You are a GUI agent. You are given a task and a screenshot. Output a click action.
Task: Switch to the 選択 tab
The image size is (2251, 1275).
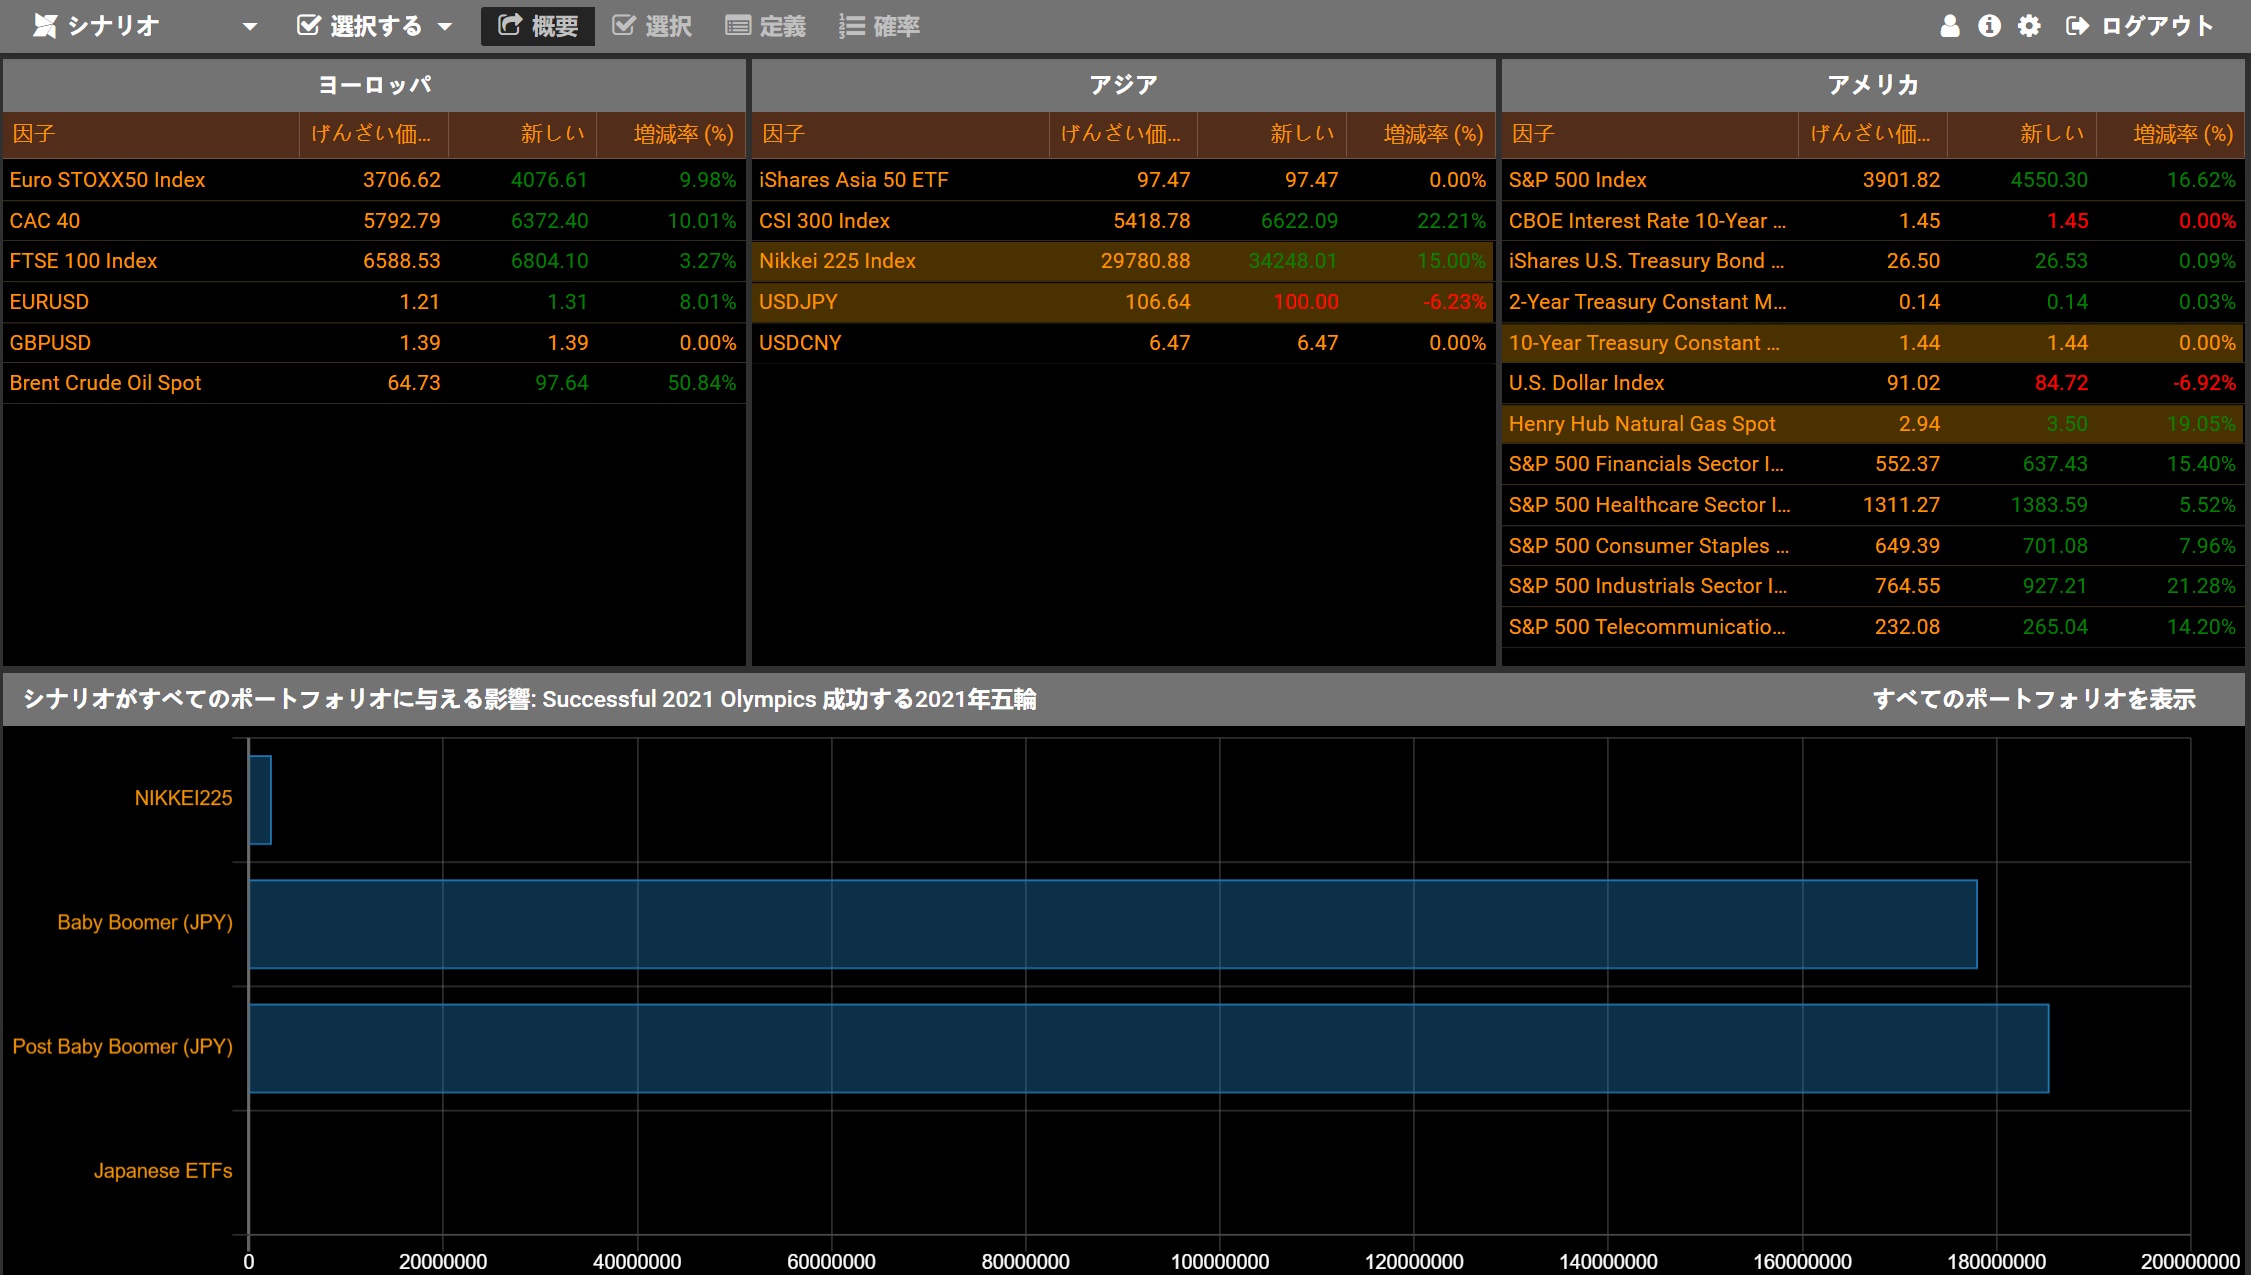pyautogui.click(x=652, y=26)
